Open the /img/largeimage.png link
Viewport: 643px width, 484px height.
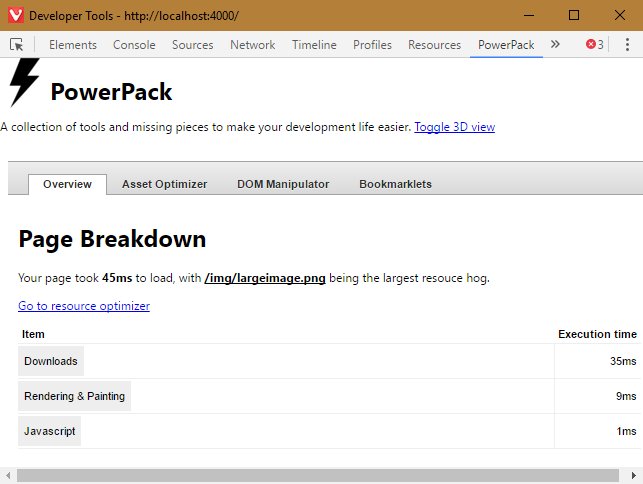pyautogui.click(x=265, y=278)
